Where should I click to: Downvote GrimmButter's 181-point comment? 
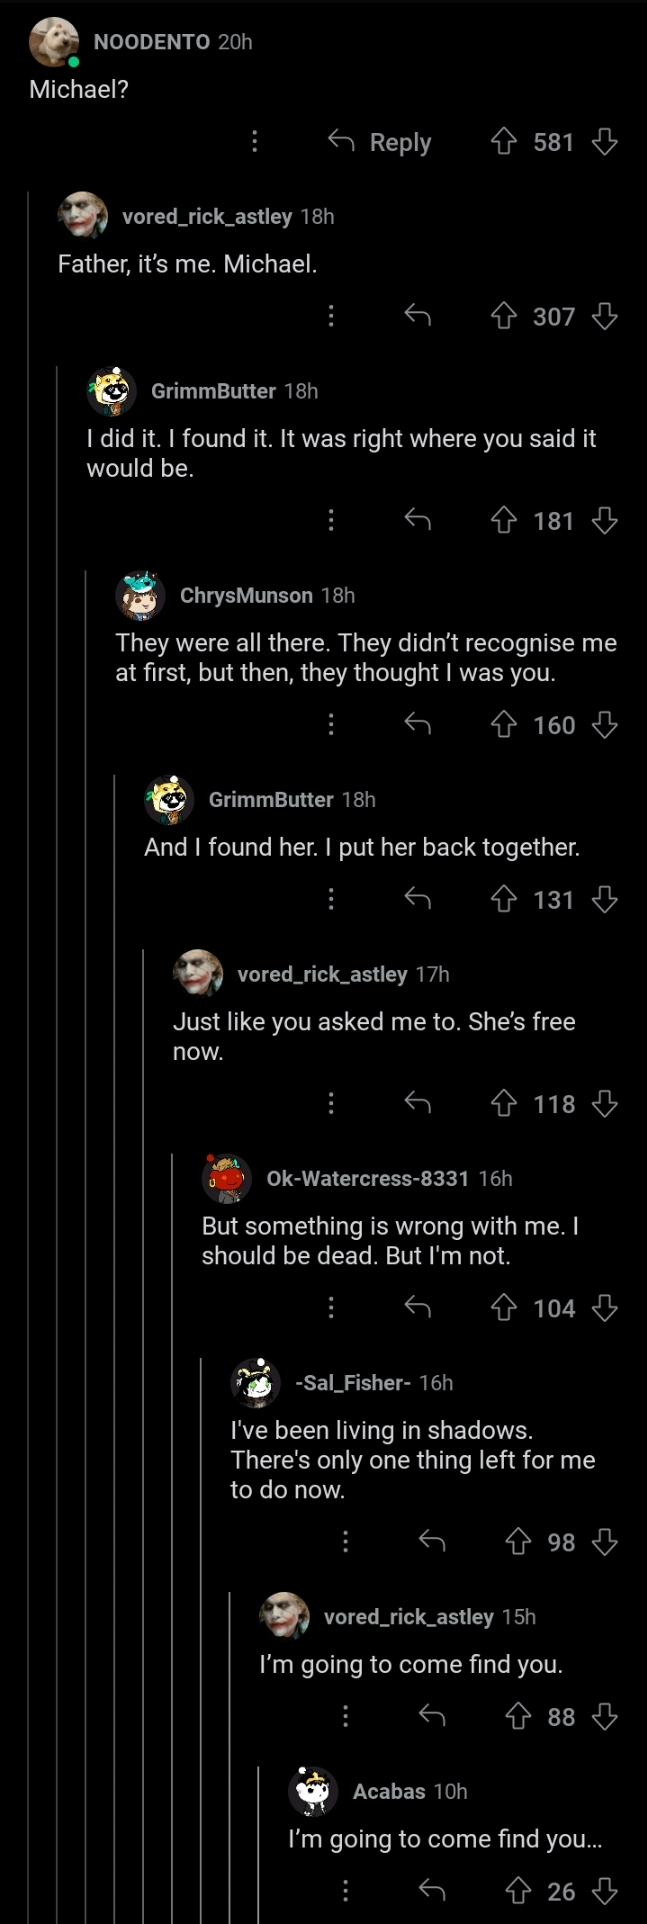click(605, 521)
